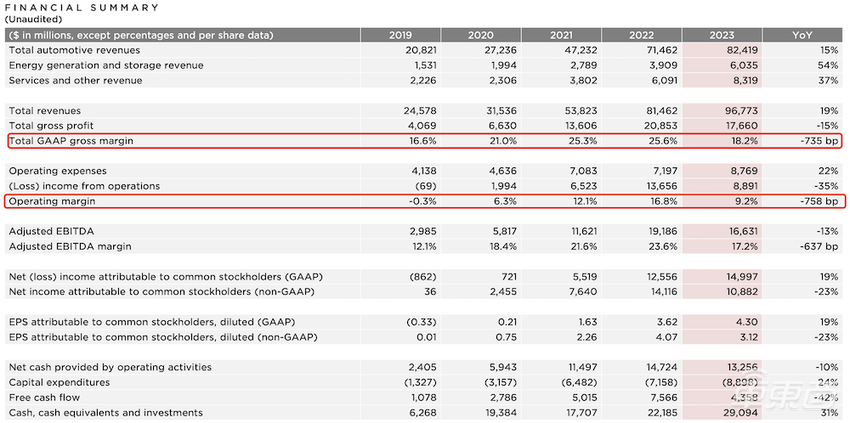The width and height of the screenshot is (850, 423).
Task: Click 2022 operating margin value 16.8%
Action: 663,201
